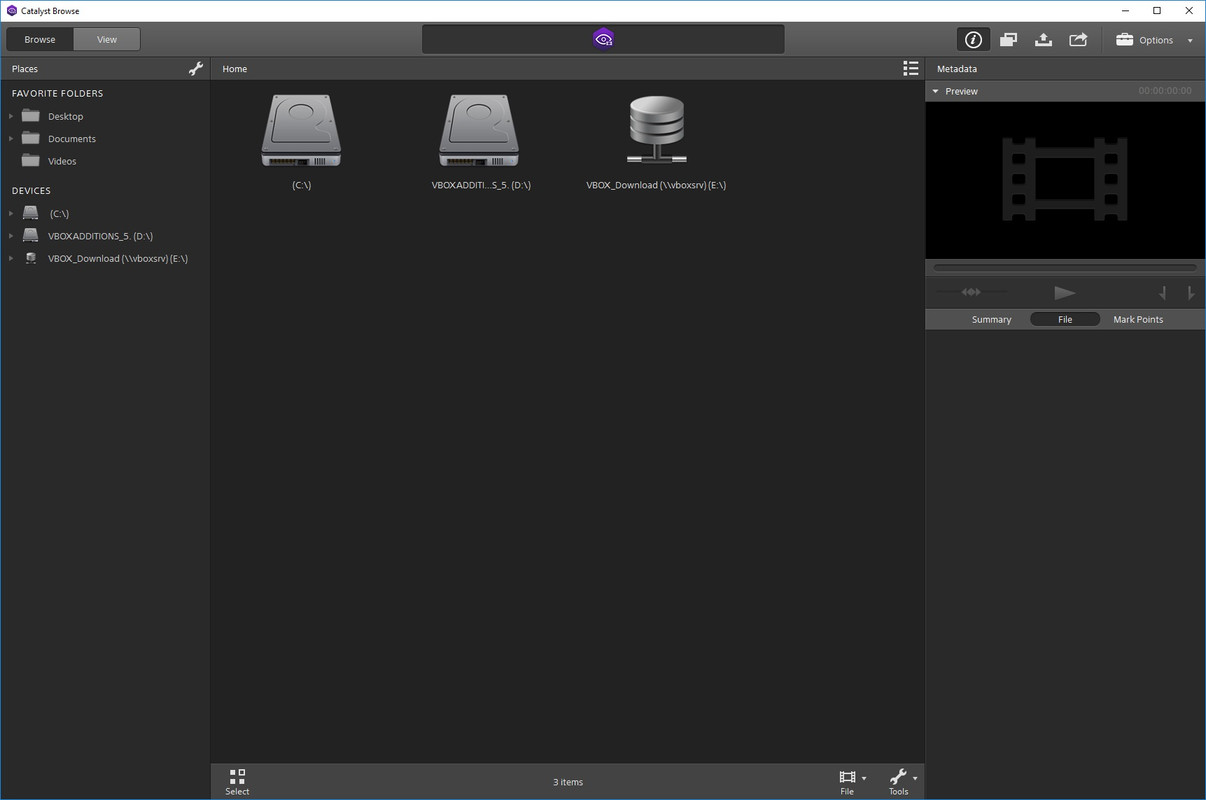The image size is (1206, 800).
Task: Click the mark out point icon
Action: coord(1190,292)
